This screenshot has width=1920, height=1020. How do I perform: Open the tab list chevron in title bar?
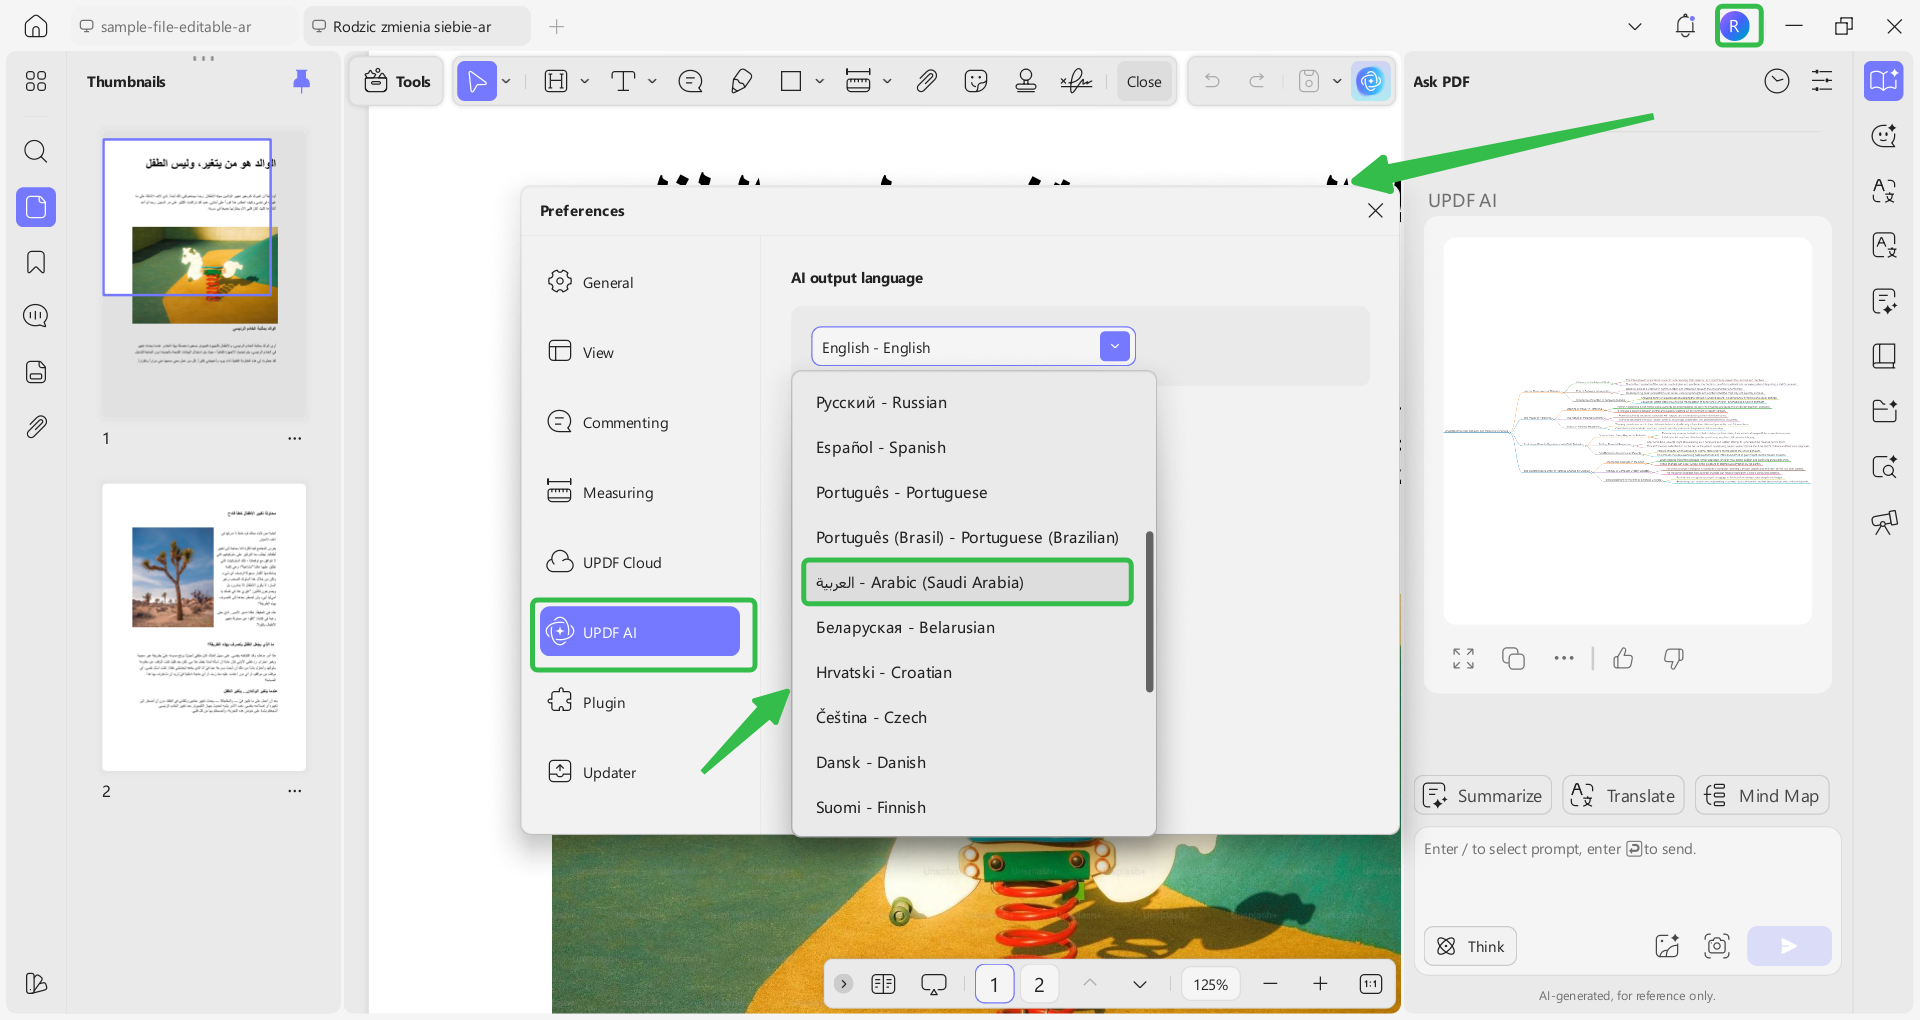[1635, 26]
